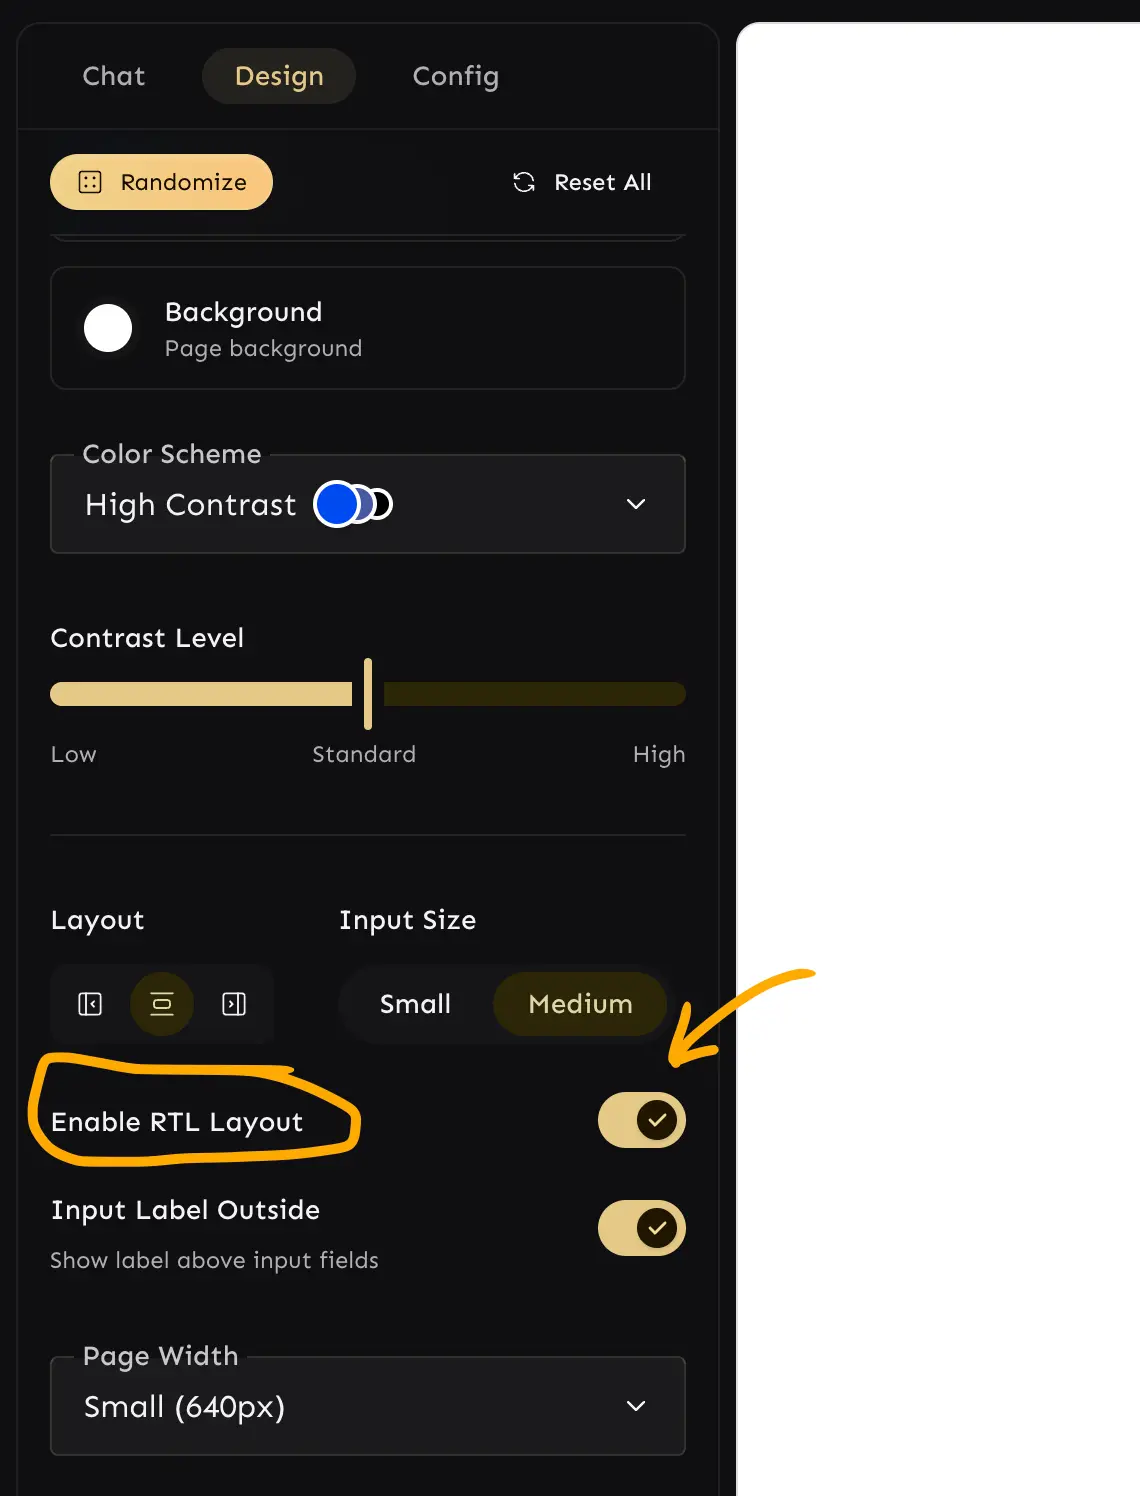Choose Medium input size
1140x1496 pixels.
click(580, 1004)
